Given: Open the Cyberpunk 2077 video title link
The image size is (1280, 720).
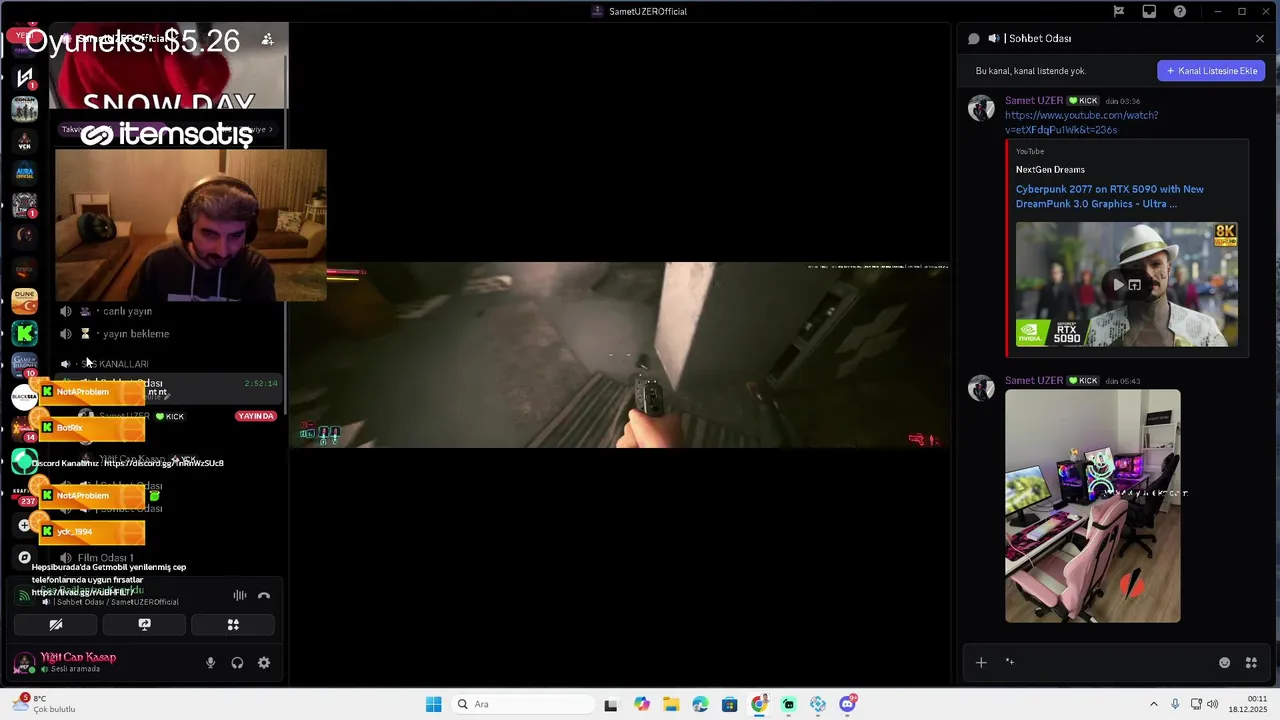Looking at the screenshot, I should click(x=1109, y=196).
